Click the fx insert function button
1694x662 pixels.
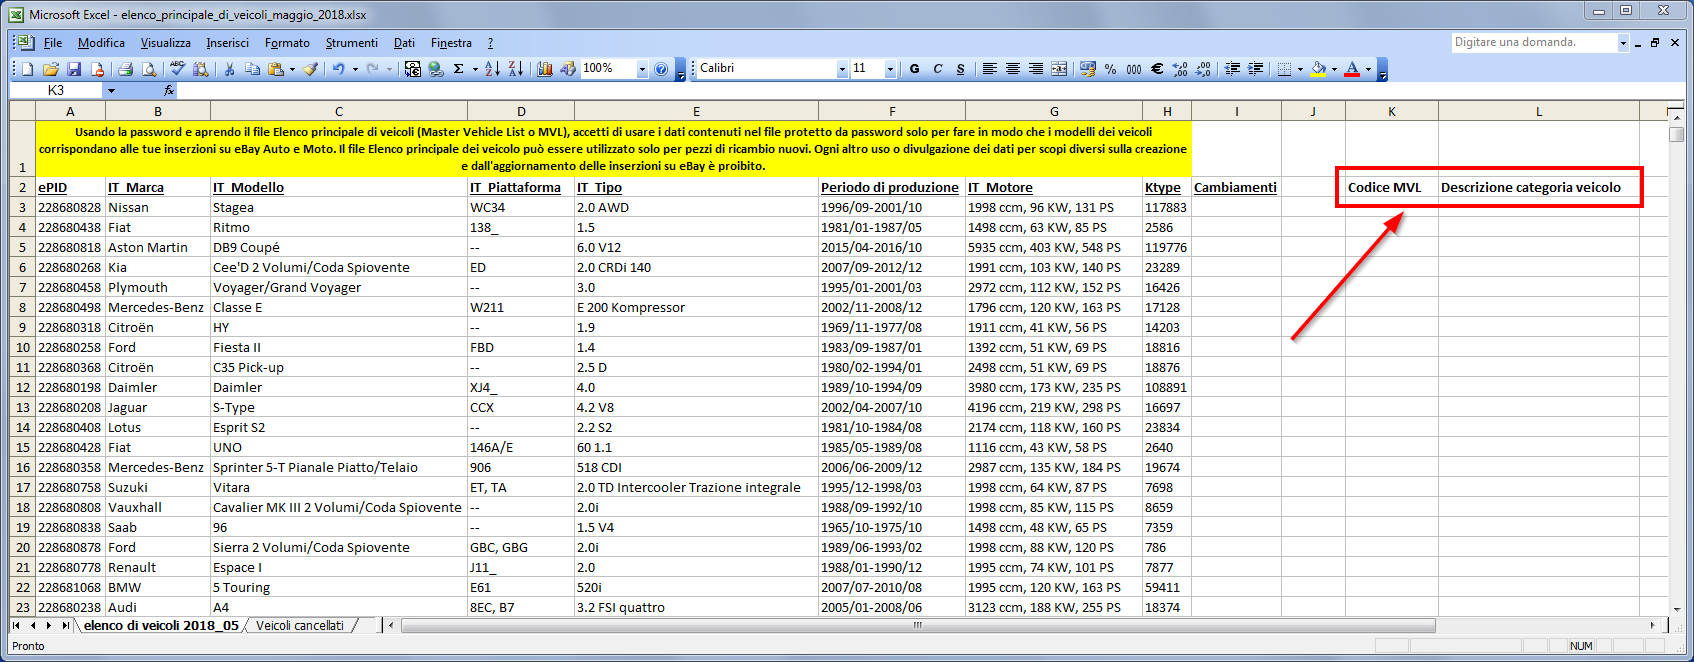[x=169, y=90]
